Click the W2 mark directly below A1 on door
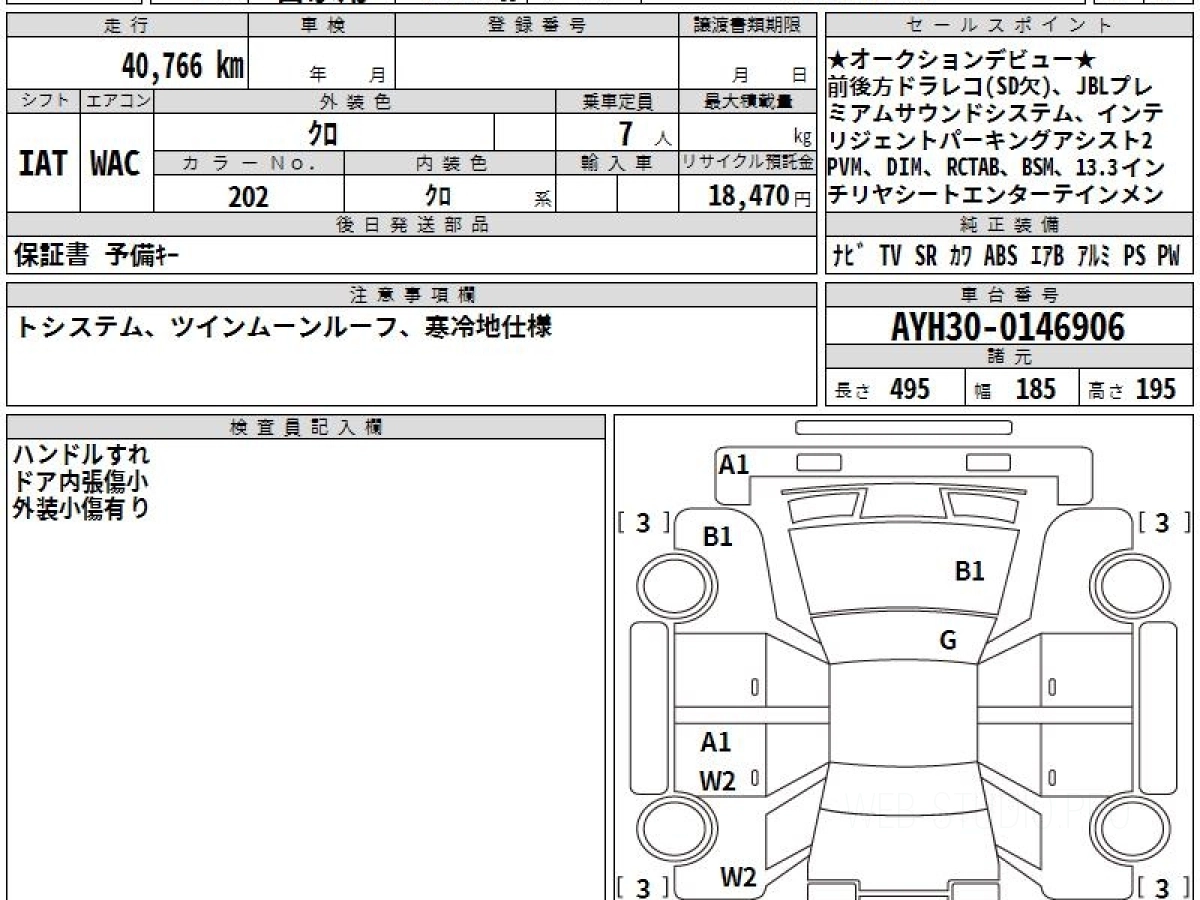This screenshot has height=900, width=1200. coord(717,781)
